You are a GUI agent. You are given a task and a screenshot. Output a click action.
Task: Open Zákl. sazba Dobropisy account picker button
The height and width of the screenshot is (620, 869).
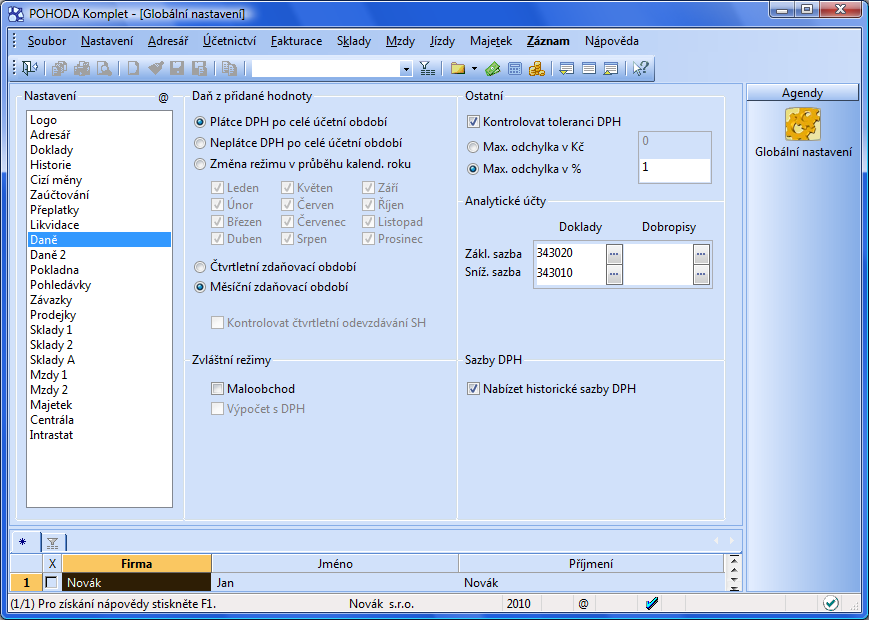pos(701,254)
